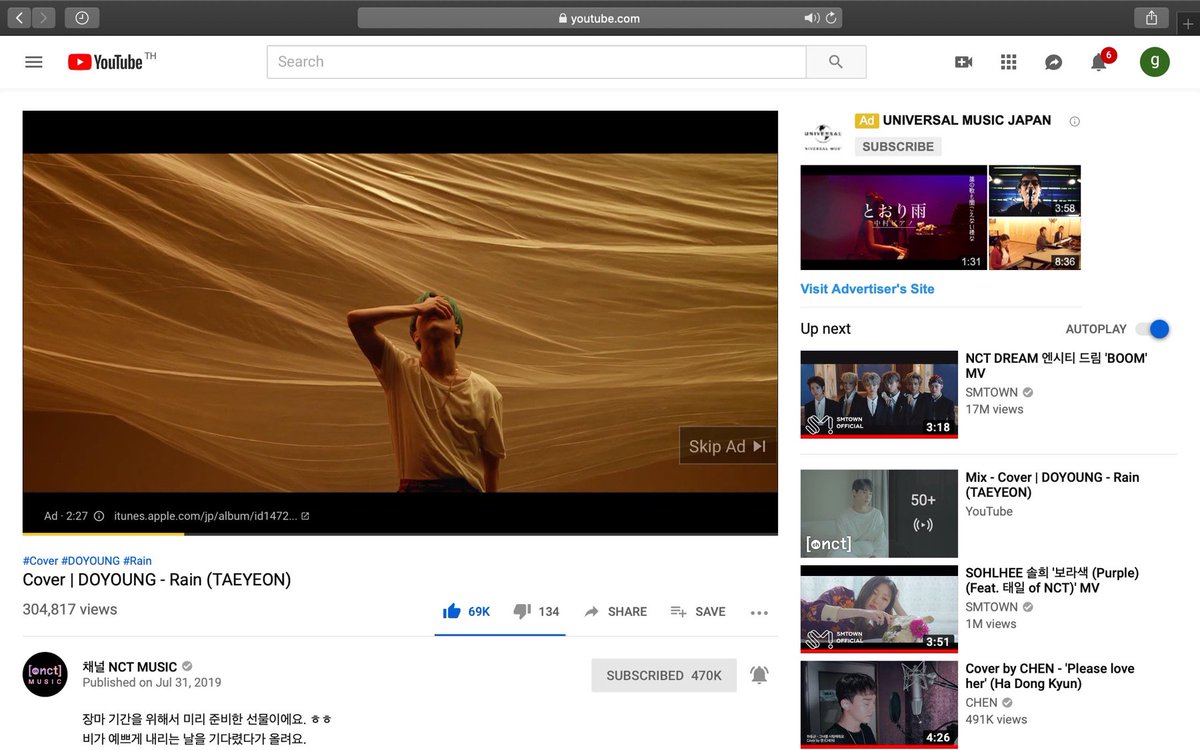Turn off the AUTOPLAY switch
Viewport: 1200px width, 750px height.
point(1153,329)
